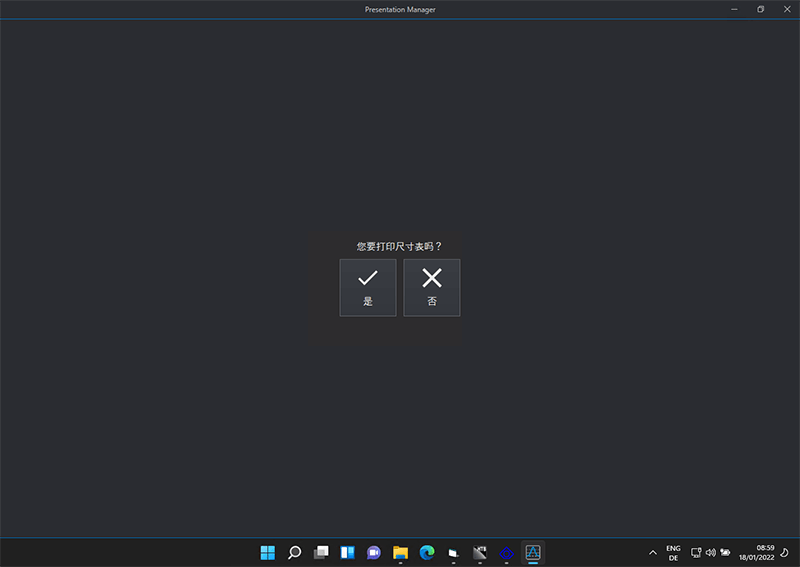The width and height of the screenshot is (800, 567).
Task: Open taskbar Search magnifier
Action: (294, 552)
